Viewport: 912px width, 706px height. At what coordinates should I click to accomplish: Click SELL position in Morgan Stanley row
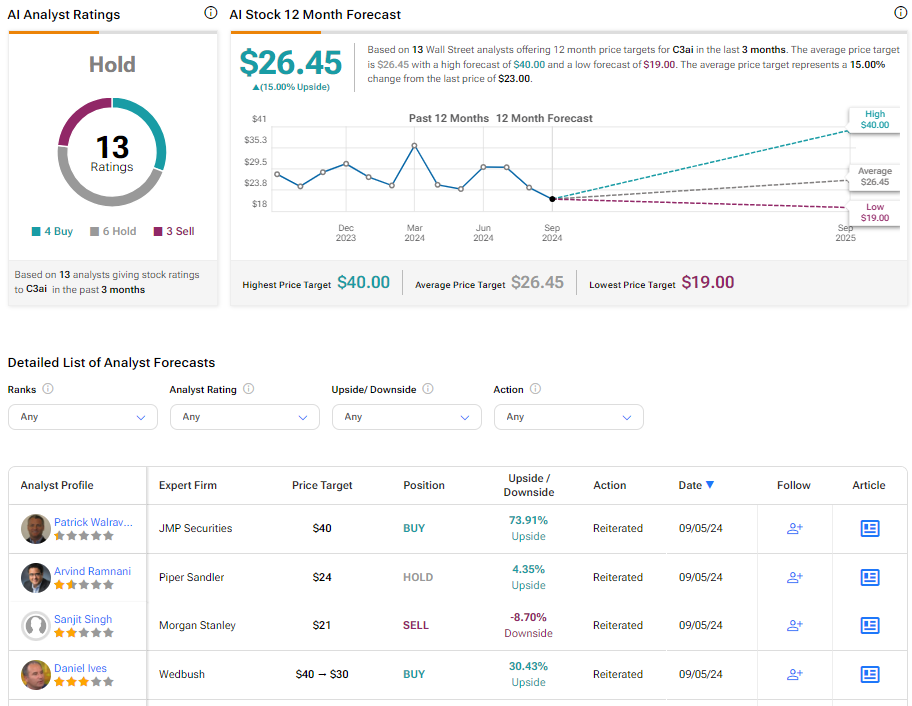point(416,625)
